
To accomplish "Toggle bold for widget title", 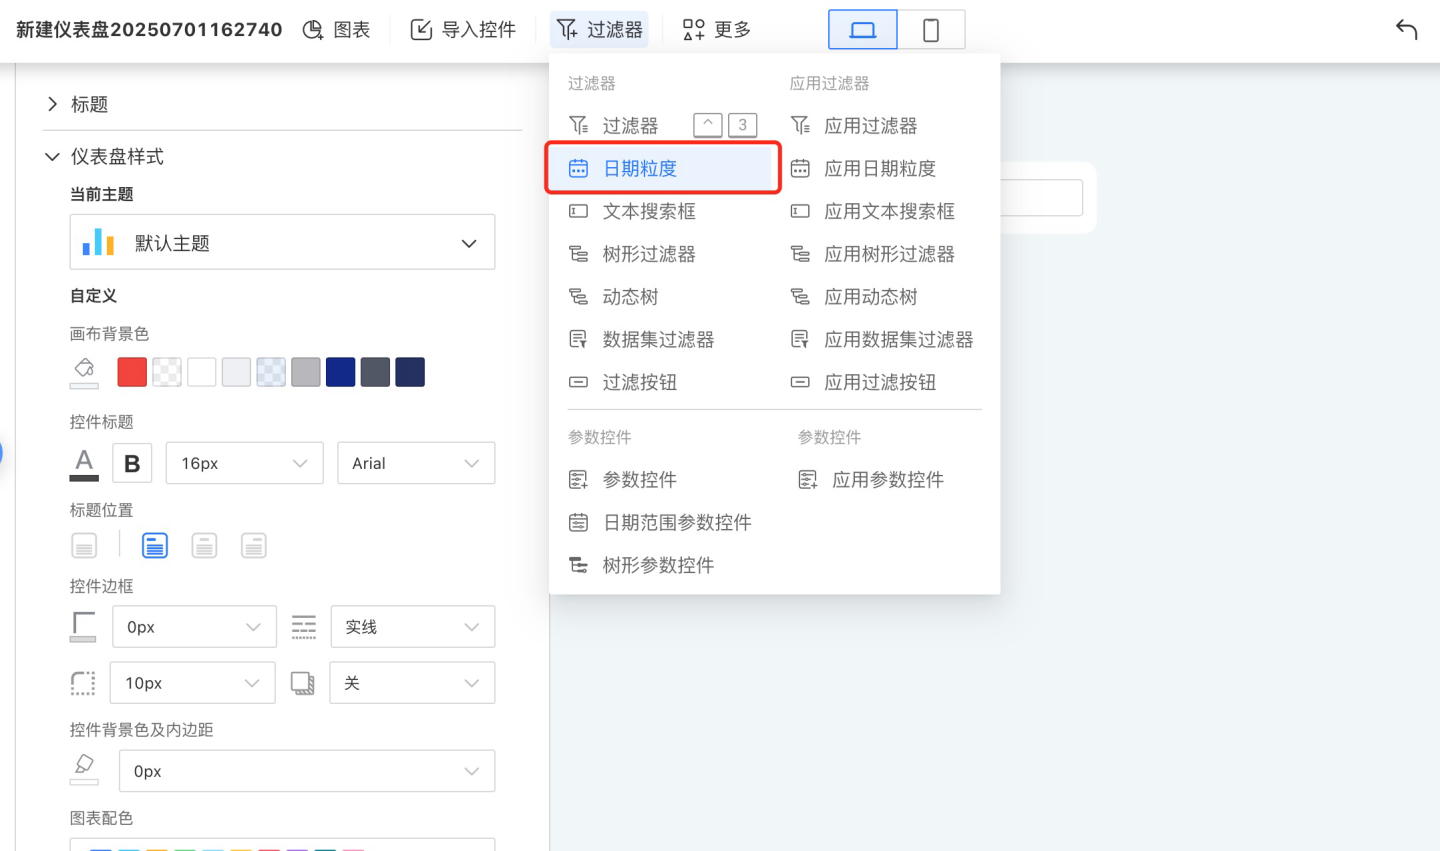I will pyautogui.click(x=132, y=464).
